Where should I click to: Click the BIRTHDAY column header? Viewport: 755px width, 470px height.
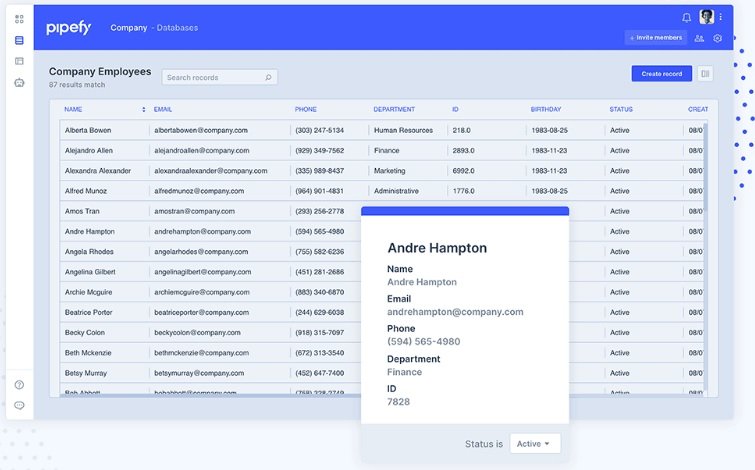pyautogui.click(x=546, y=109)
